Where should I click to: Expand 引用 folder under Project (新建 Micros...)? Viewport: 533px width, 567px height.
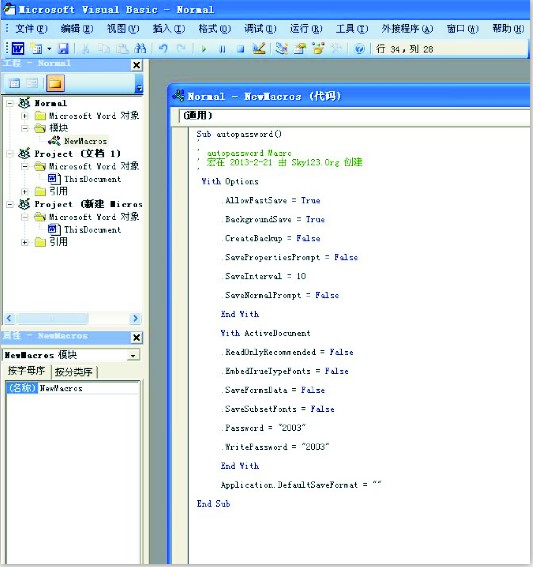[25, 242]
